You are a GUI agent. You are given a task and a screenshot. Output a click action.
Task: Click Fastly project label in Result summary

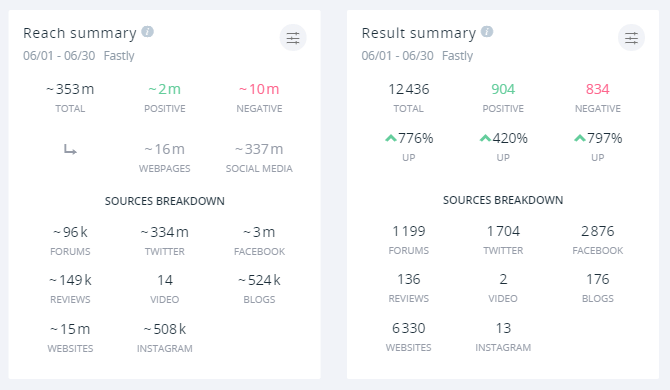point(457,56)
